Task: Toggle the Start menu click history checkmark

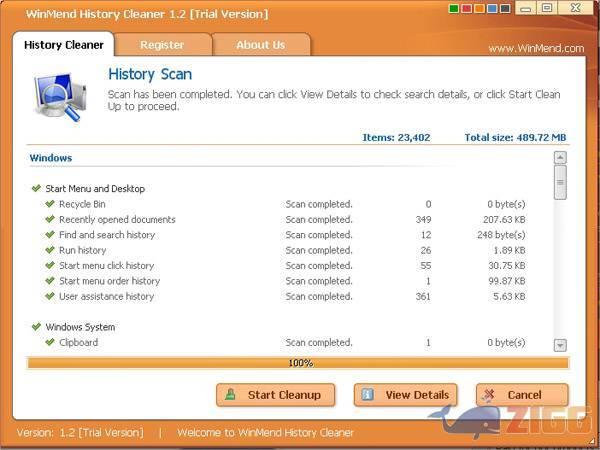Action: (x=50, y=266)
